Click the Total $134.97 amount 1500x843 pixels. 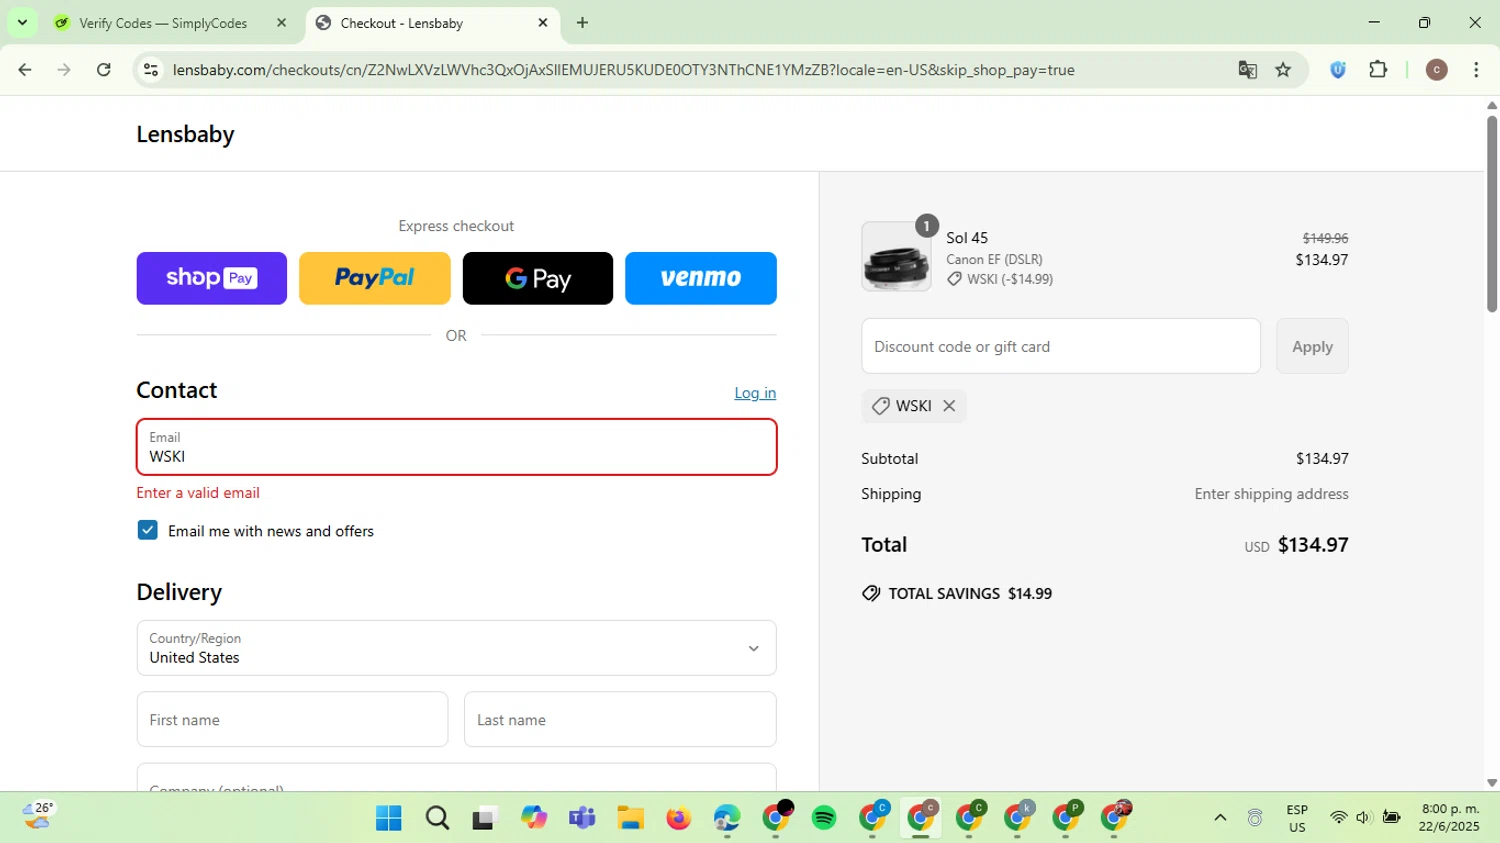tap(1313, 545)
